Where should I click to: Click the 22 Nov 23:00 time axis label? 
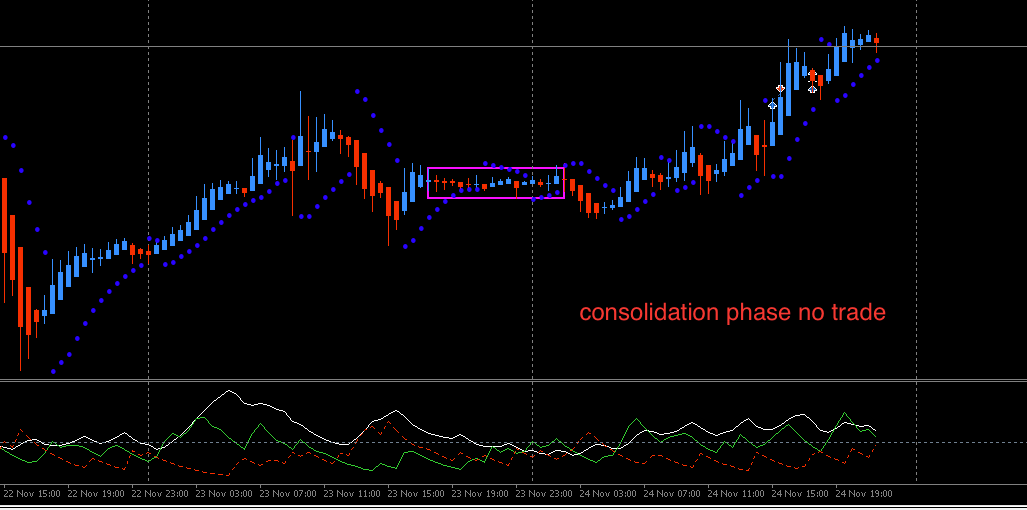pyautogui.click(x=160, y=493)
